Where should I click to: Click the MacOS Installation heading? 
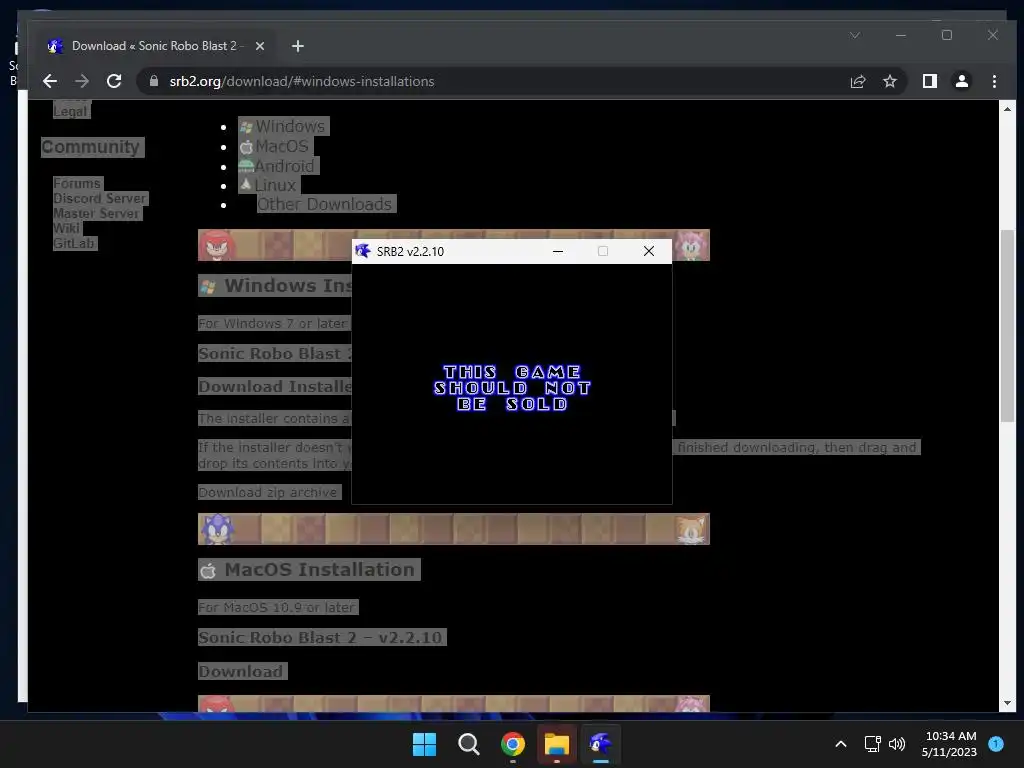pyautogui.click(x=310, y=569)
